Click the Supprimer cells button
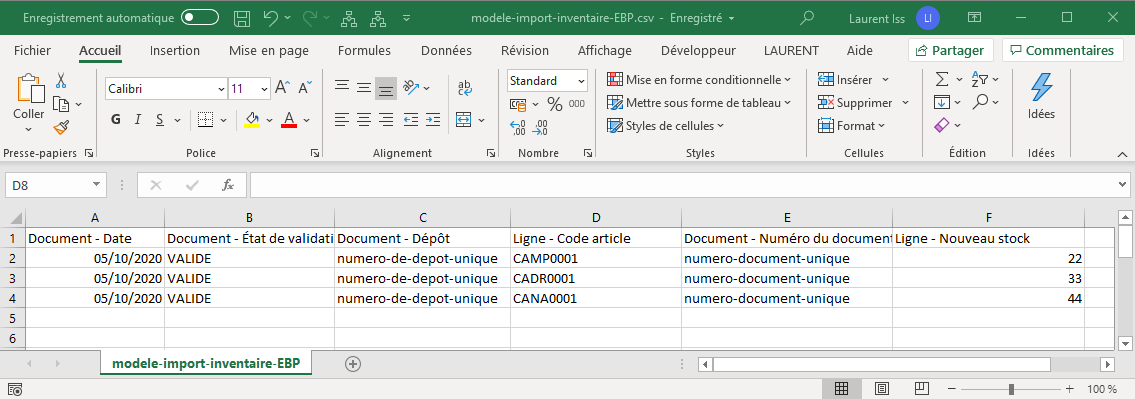This screenshot has width=1135, height=399. pos(856,103)
